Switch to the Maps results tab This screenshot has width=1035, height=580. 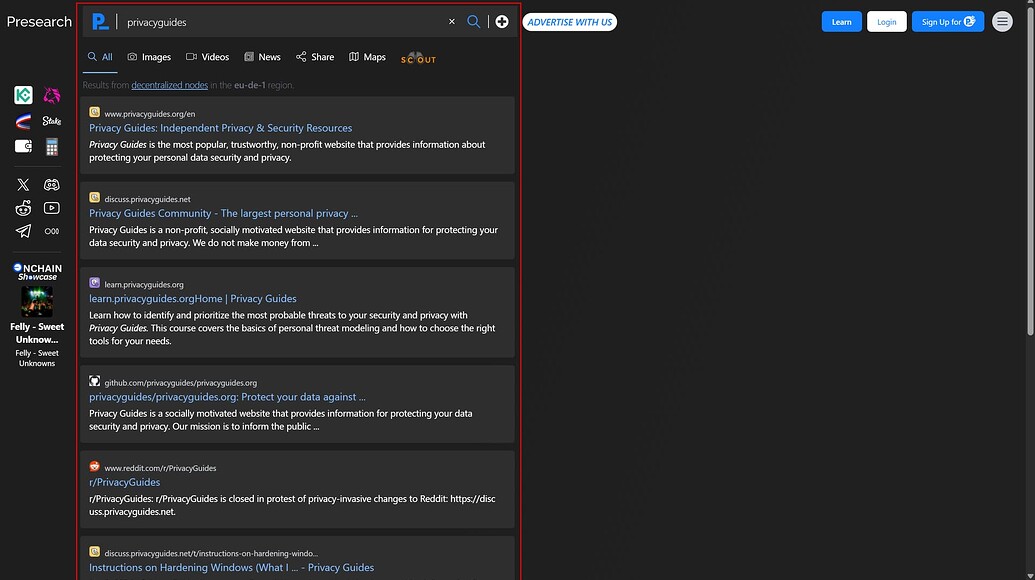pos(367,57)
